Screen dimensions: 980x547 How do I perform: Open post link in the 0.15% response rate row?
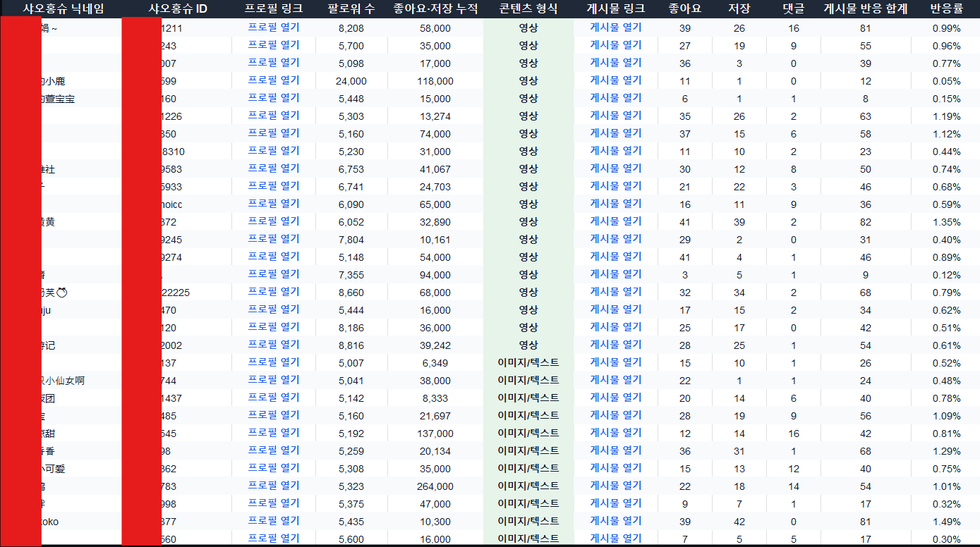click(616, 98)
